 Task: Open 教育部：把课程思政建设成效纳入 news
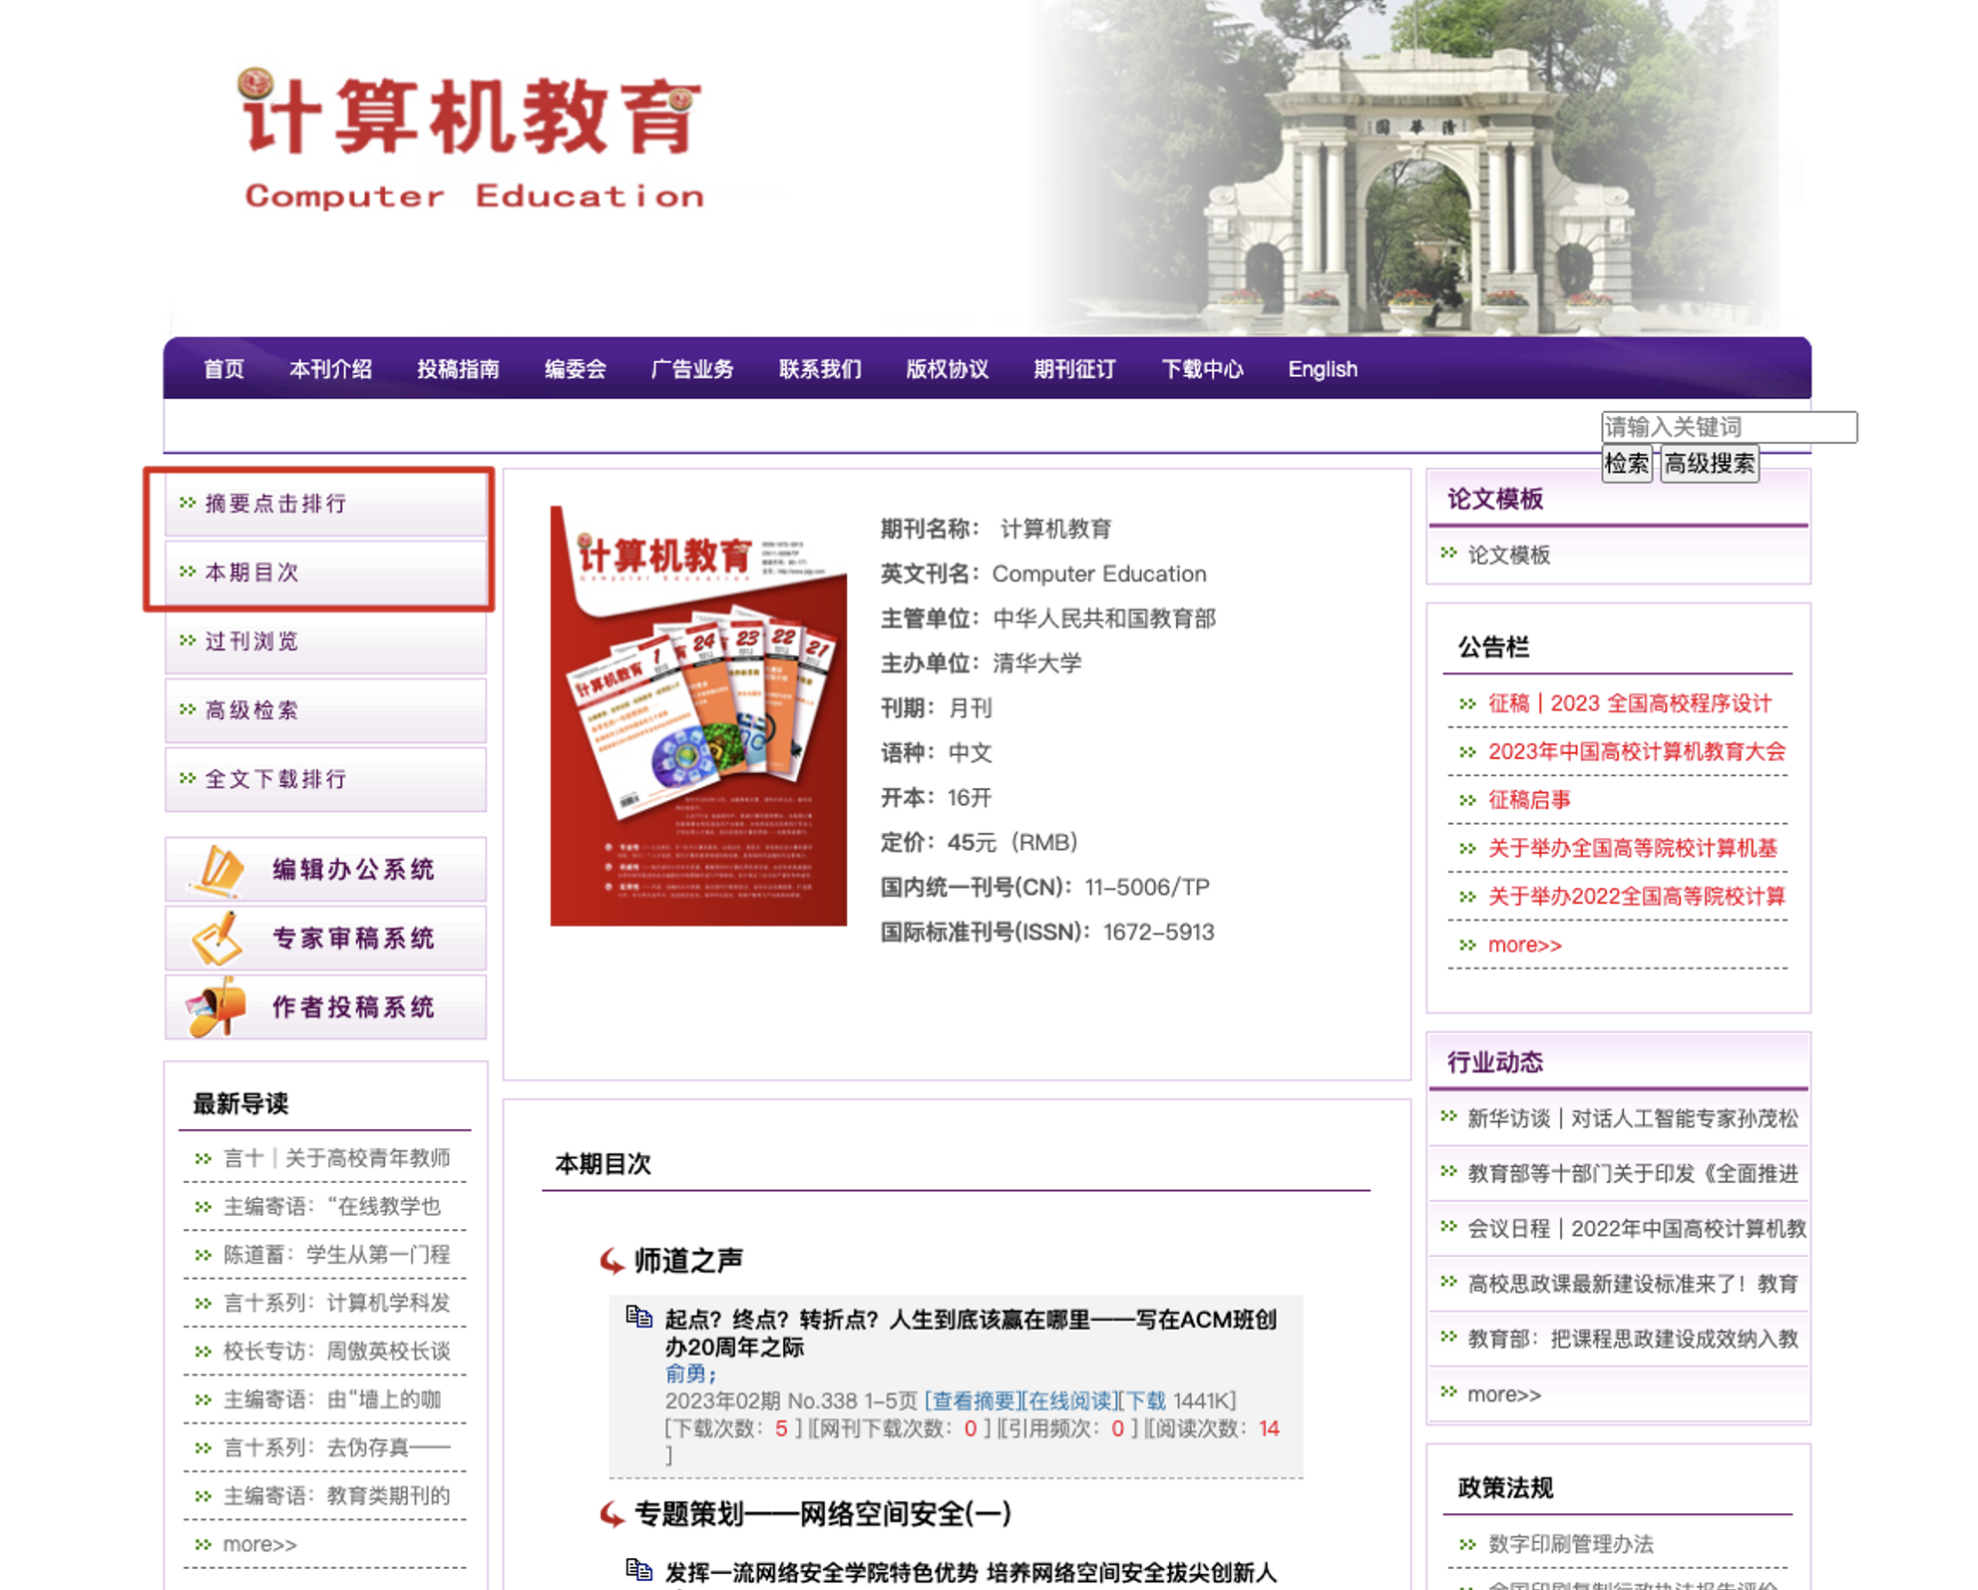click(1632, 1338)
